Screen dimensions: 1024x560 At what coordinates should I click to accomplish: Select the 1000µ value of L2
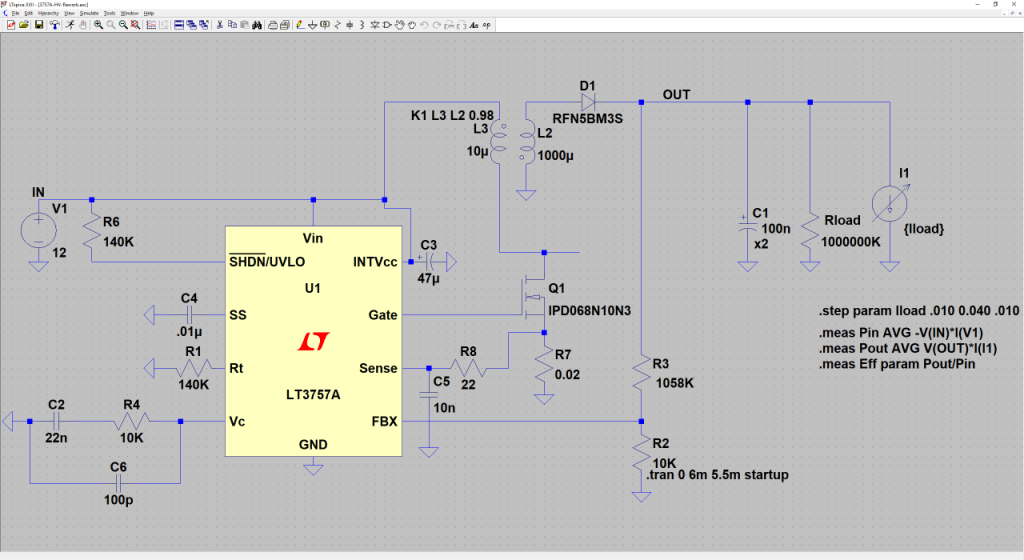(555, 155)
